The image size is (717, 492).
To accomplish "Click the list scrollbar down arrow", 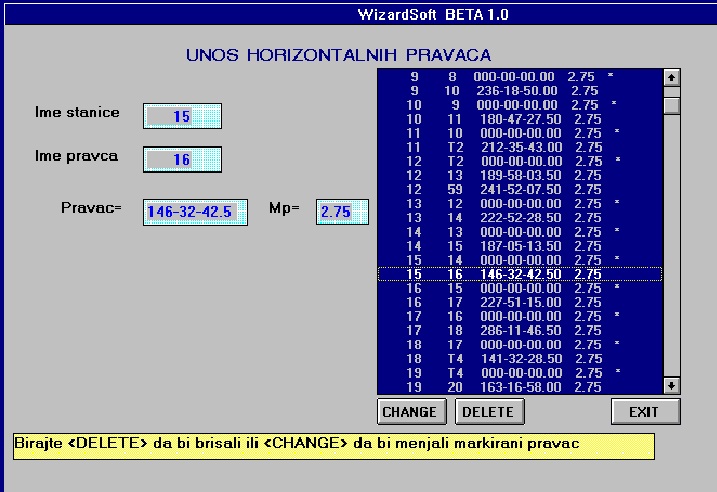I will (672, 385).
